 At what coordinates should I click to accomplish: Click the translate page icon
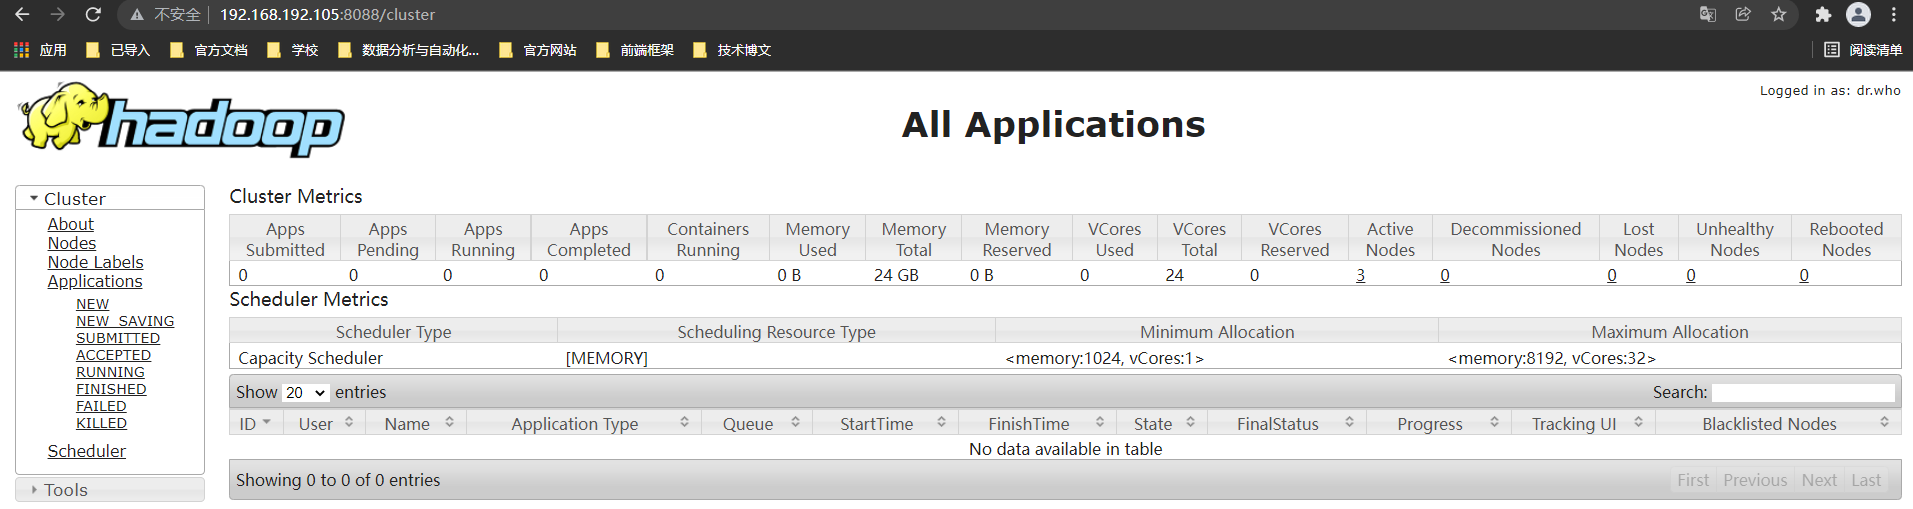pyautogui.click(x=1708, y=14)
